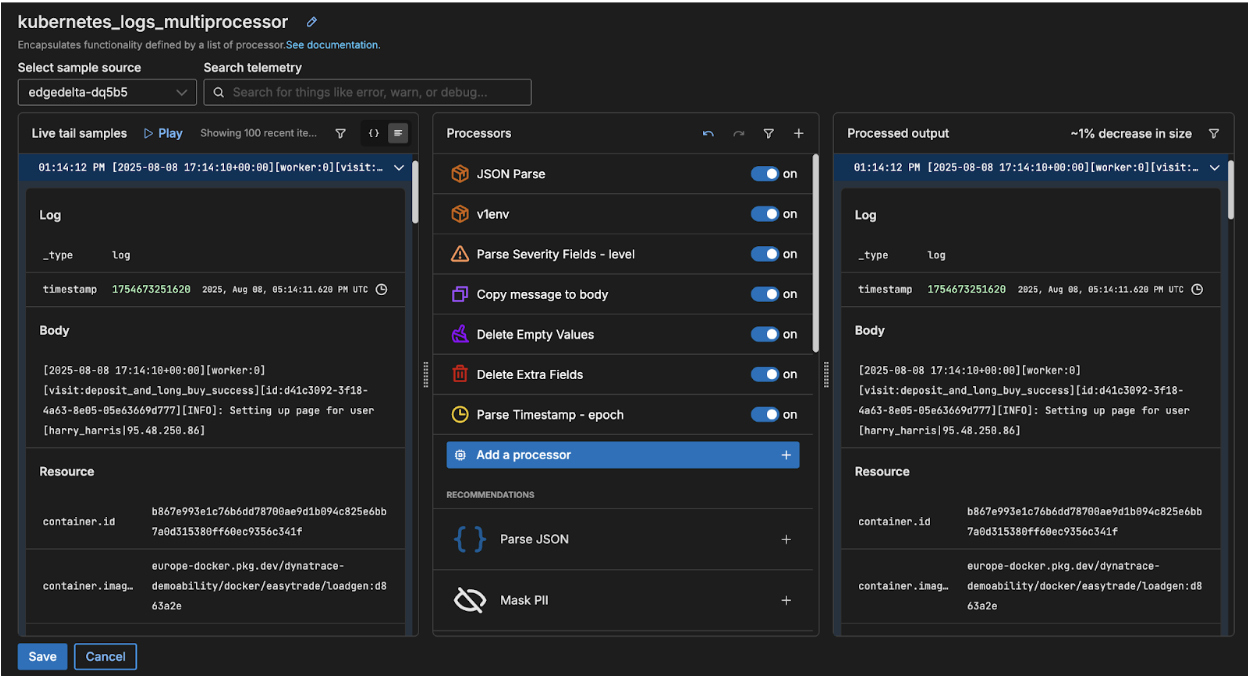This screenshot has height=680, width=1248.
Task: Toggle off the JSON Parse processor
Action: pos(765,174)
